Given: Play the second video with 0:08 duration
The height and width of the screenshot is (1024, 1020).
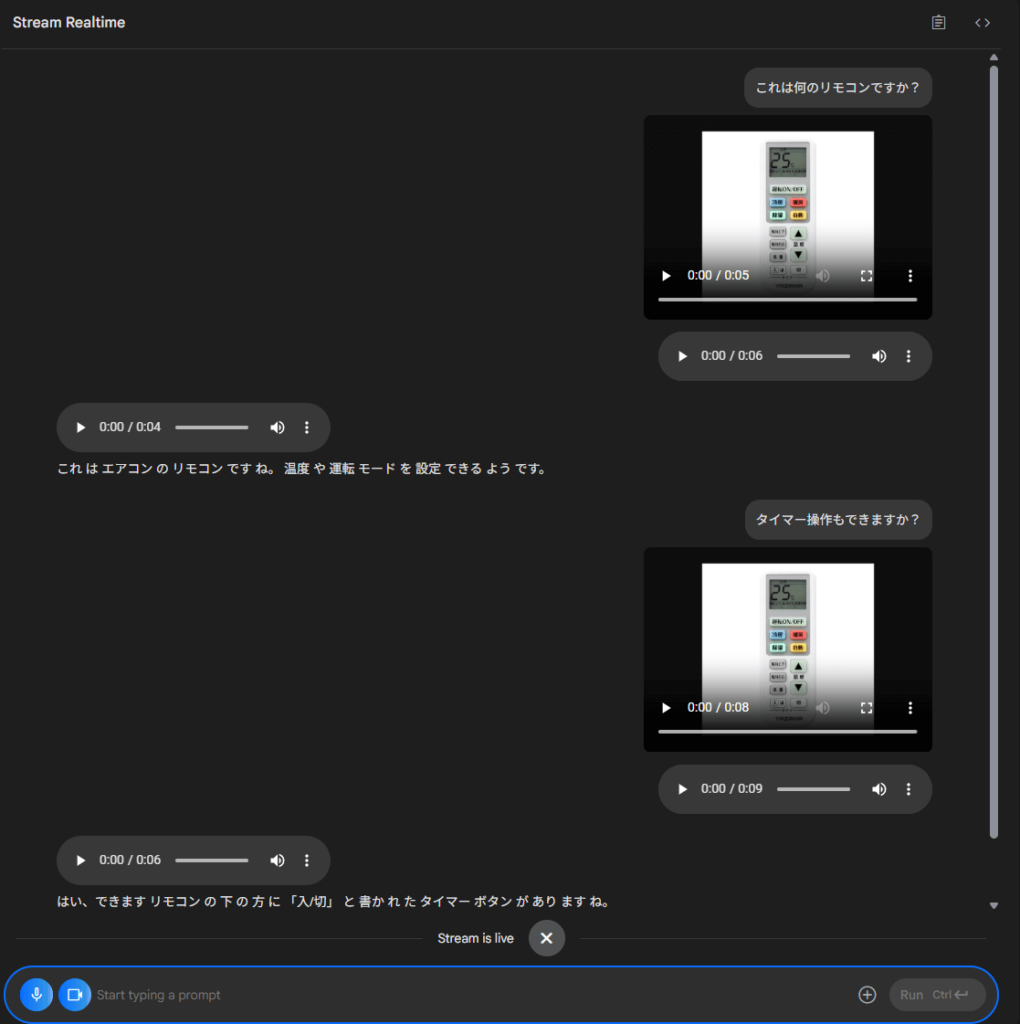Looking at the screenshot, I should tap(667, 708).
